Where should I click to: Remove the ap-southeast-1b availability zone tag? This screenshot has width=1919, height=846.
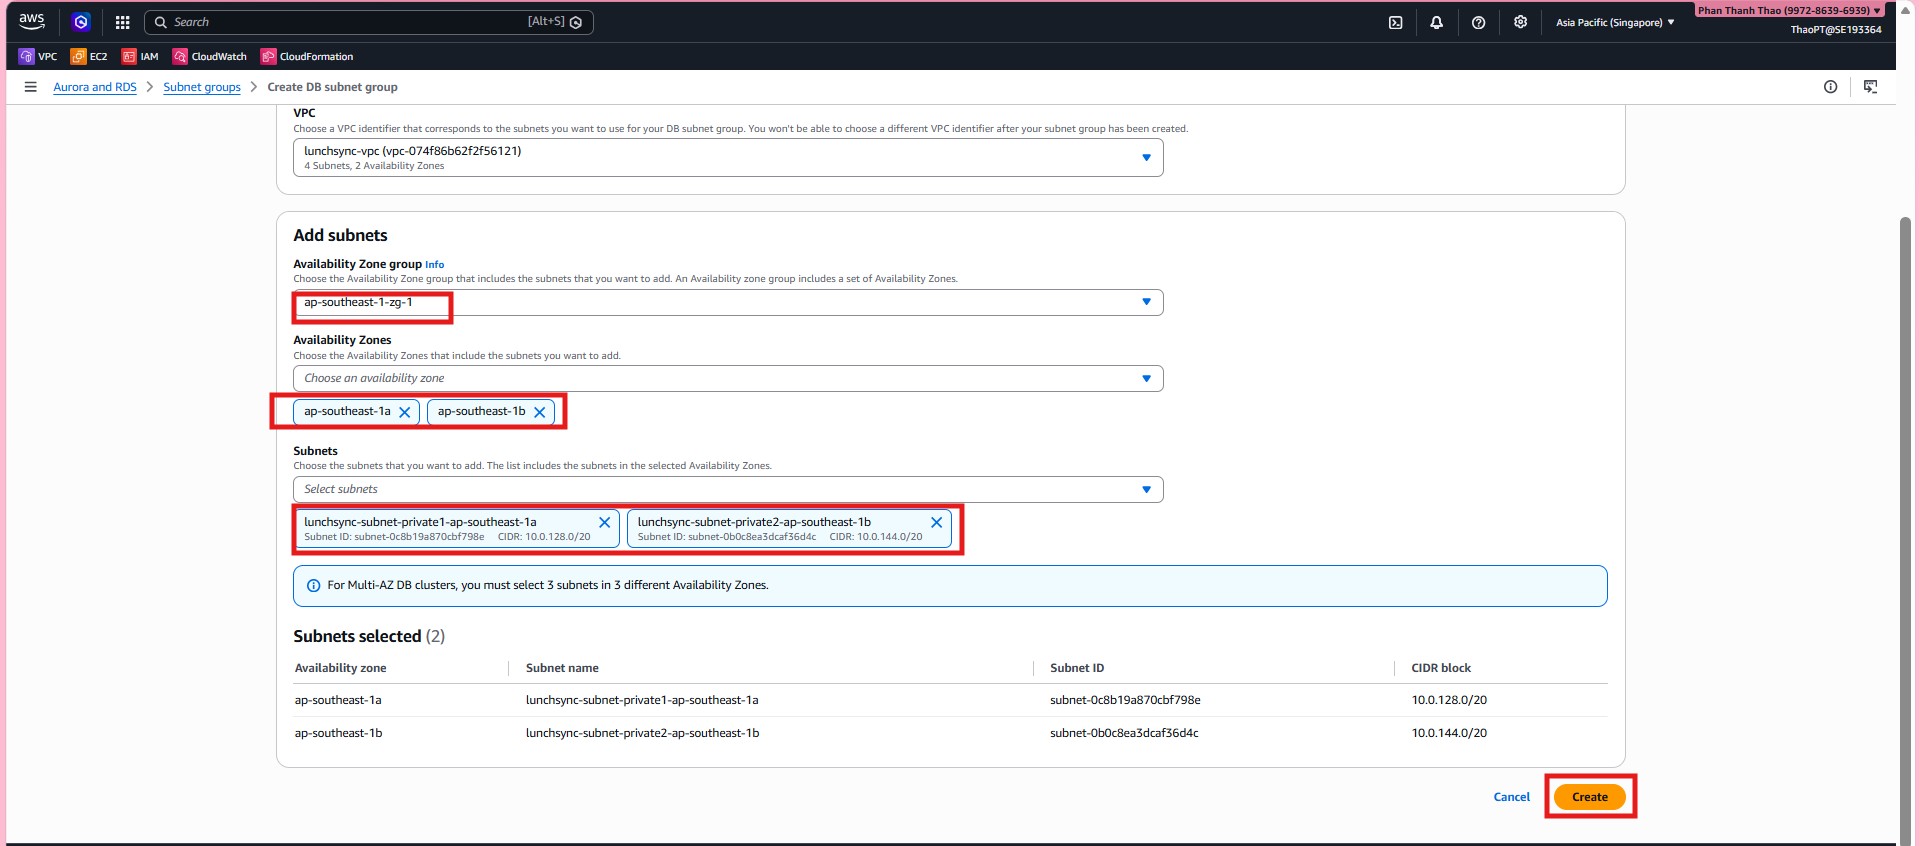[x=540, y=412]
